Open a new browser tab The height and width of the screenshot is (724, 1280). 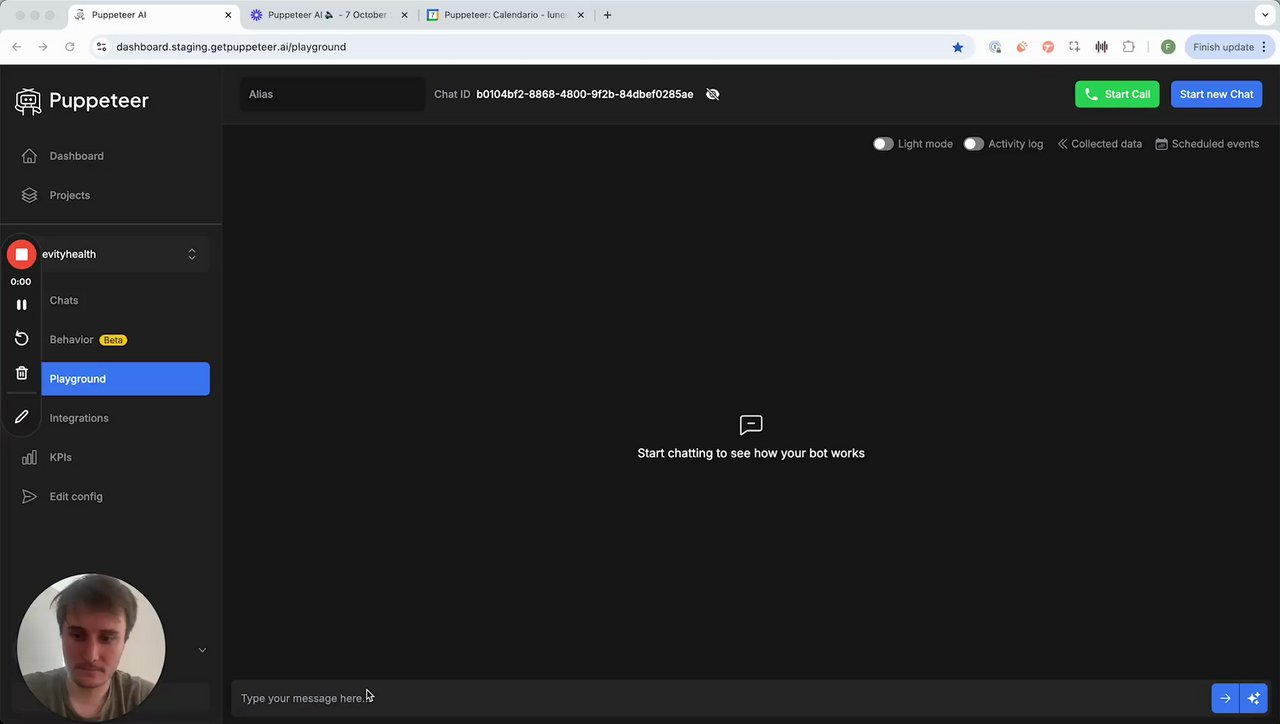coord(607,15)
